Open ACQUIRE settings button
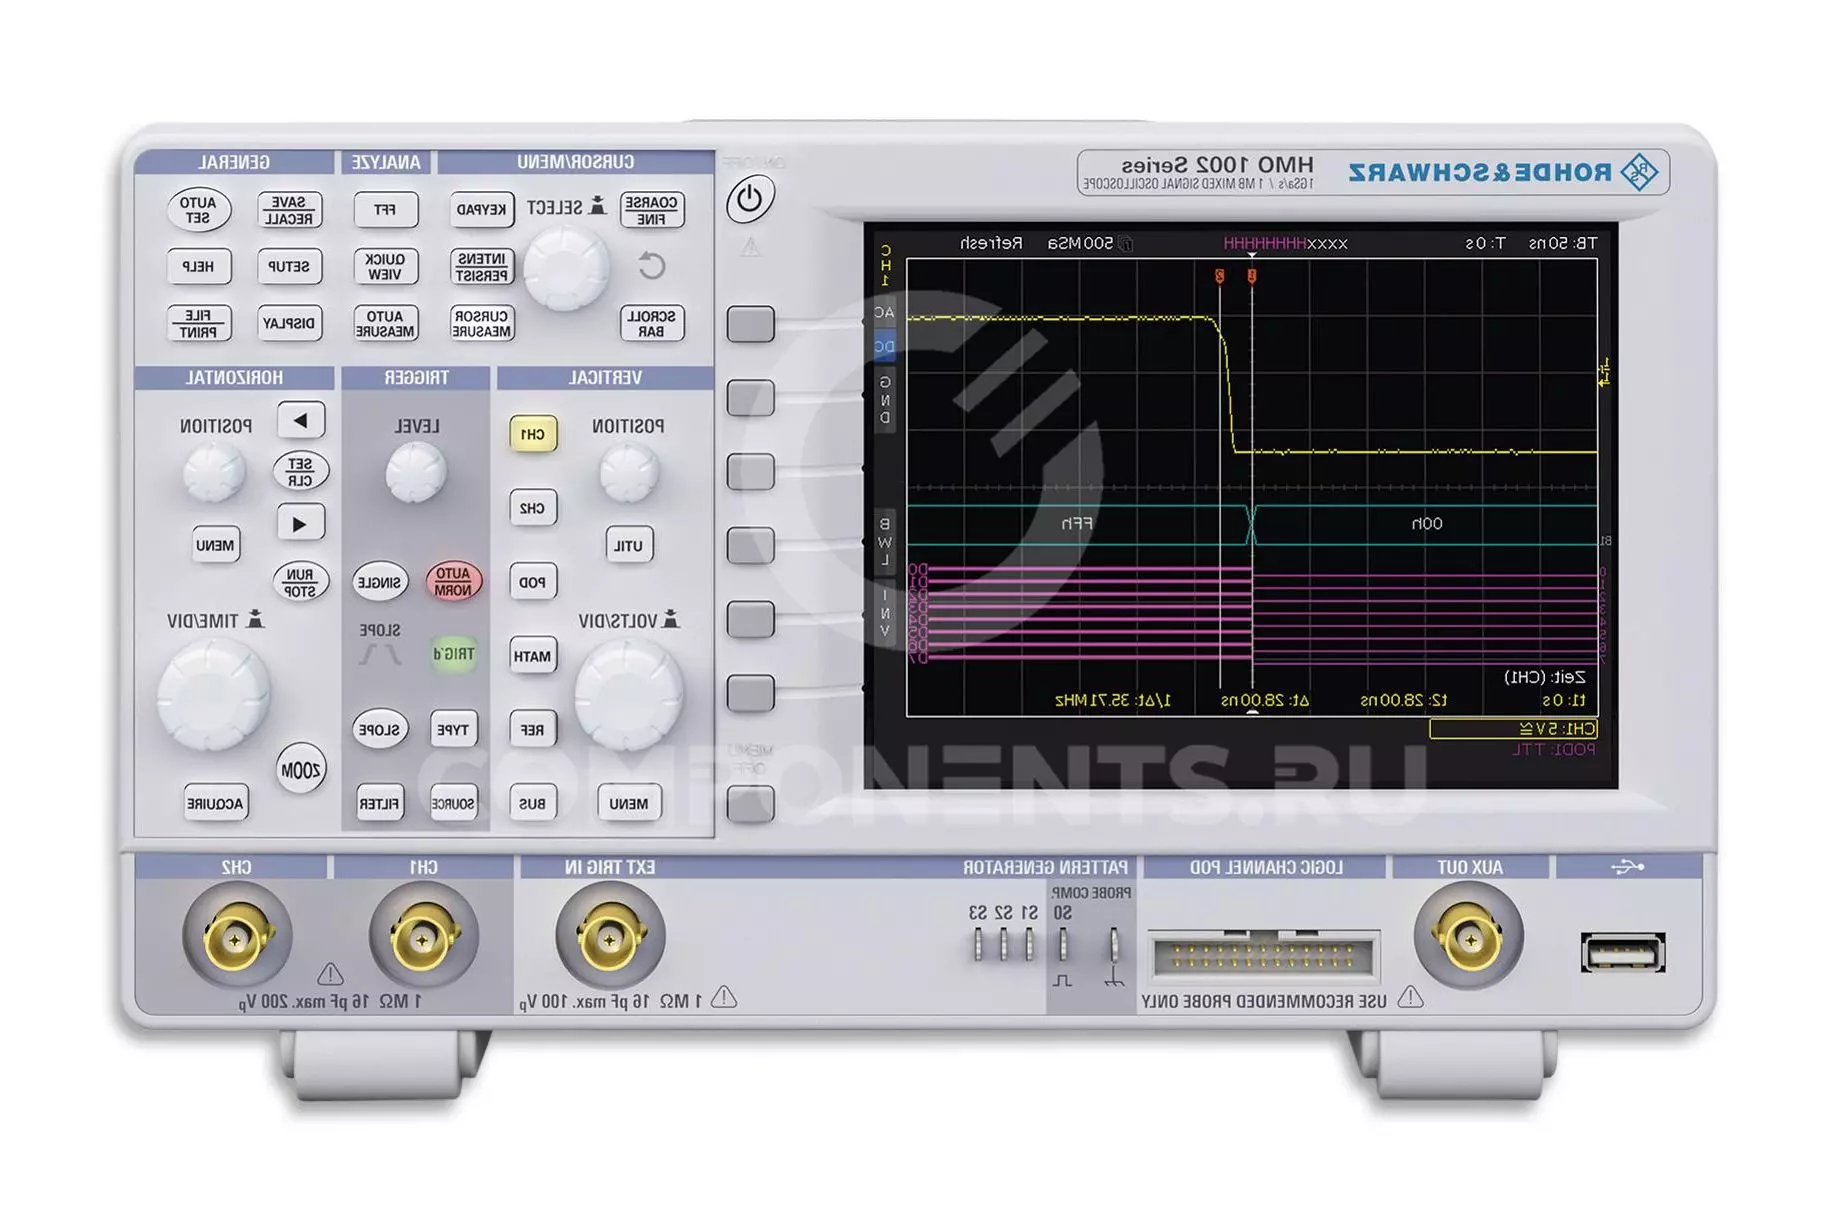 pyautogui.click(x=216, y=803)
